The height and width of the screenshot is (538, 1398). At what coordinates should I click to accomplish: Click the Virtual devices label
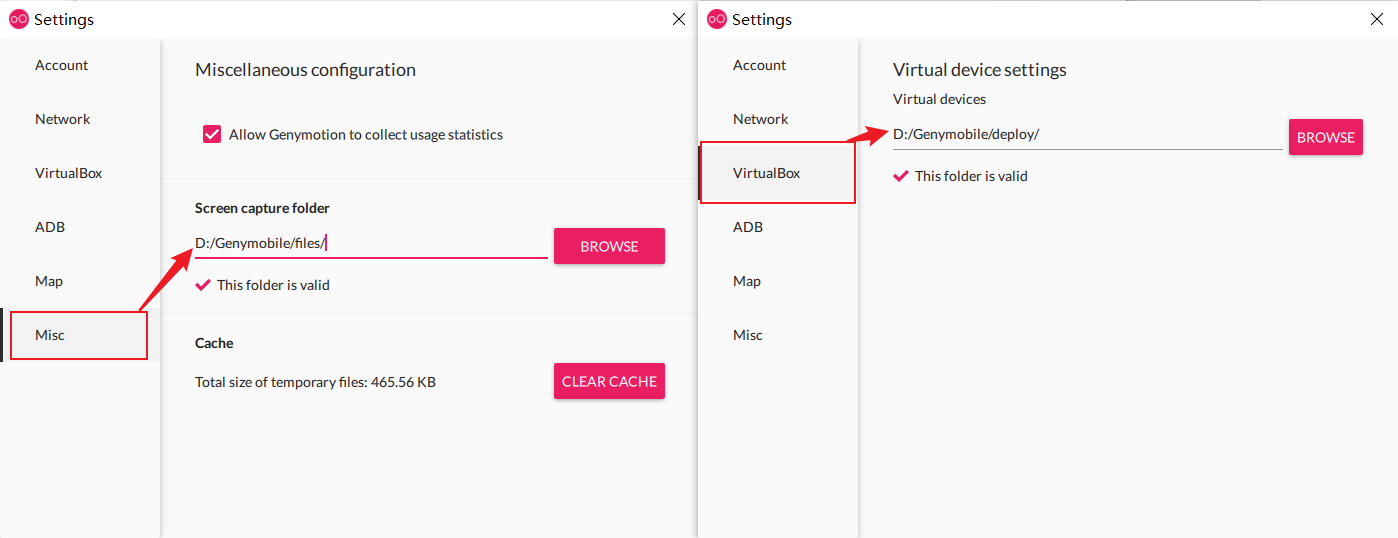point(940,99)
